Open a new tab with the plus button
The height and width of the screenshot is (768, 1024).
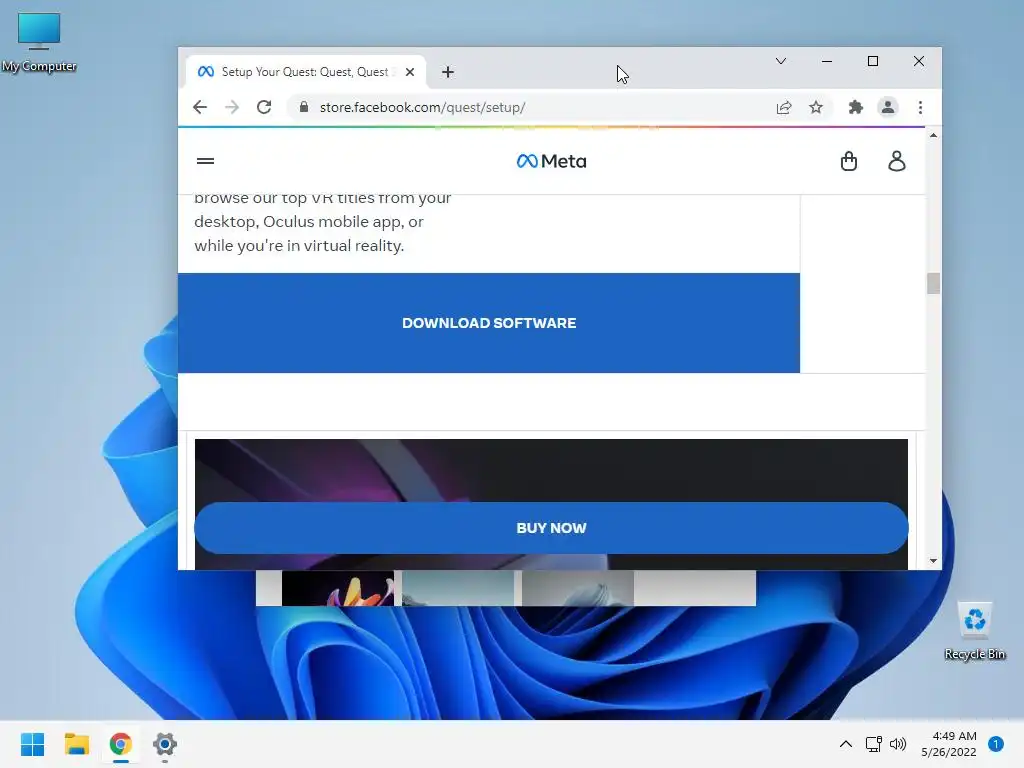[x=447, y=72]
